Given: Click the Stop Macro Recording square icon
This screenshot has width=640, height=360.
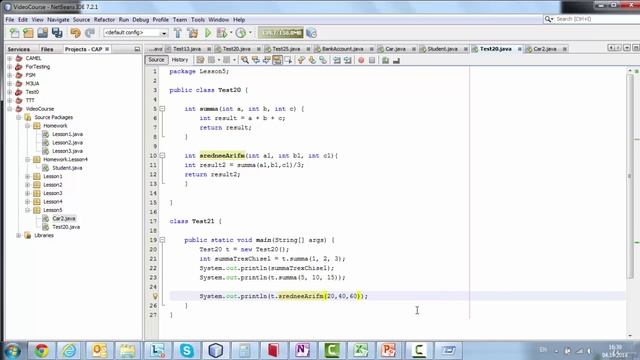Looking at the screenshot, I should pyautogui.click(x=372, y=60).
